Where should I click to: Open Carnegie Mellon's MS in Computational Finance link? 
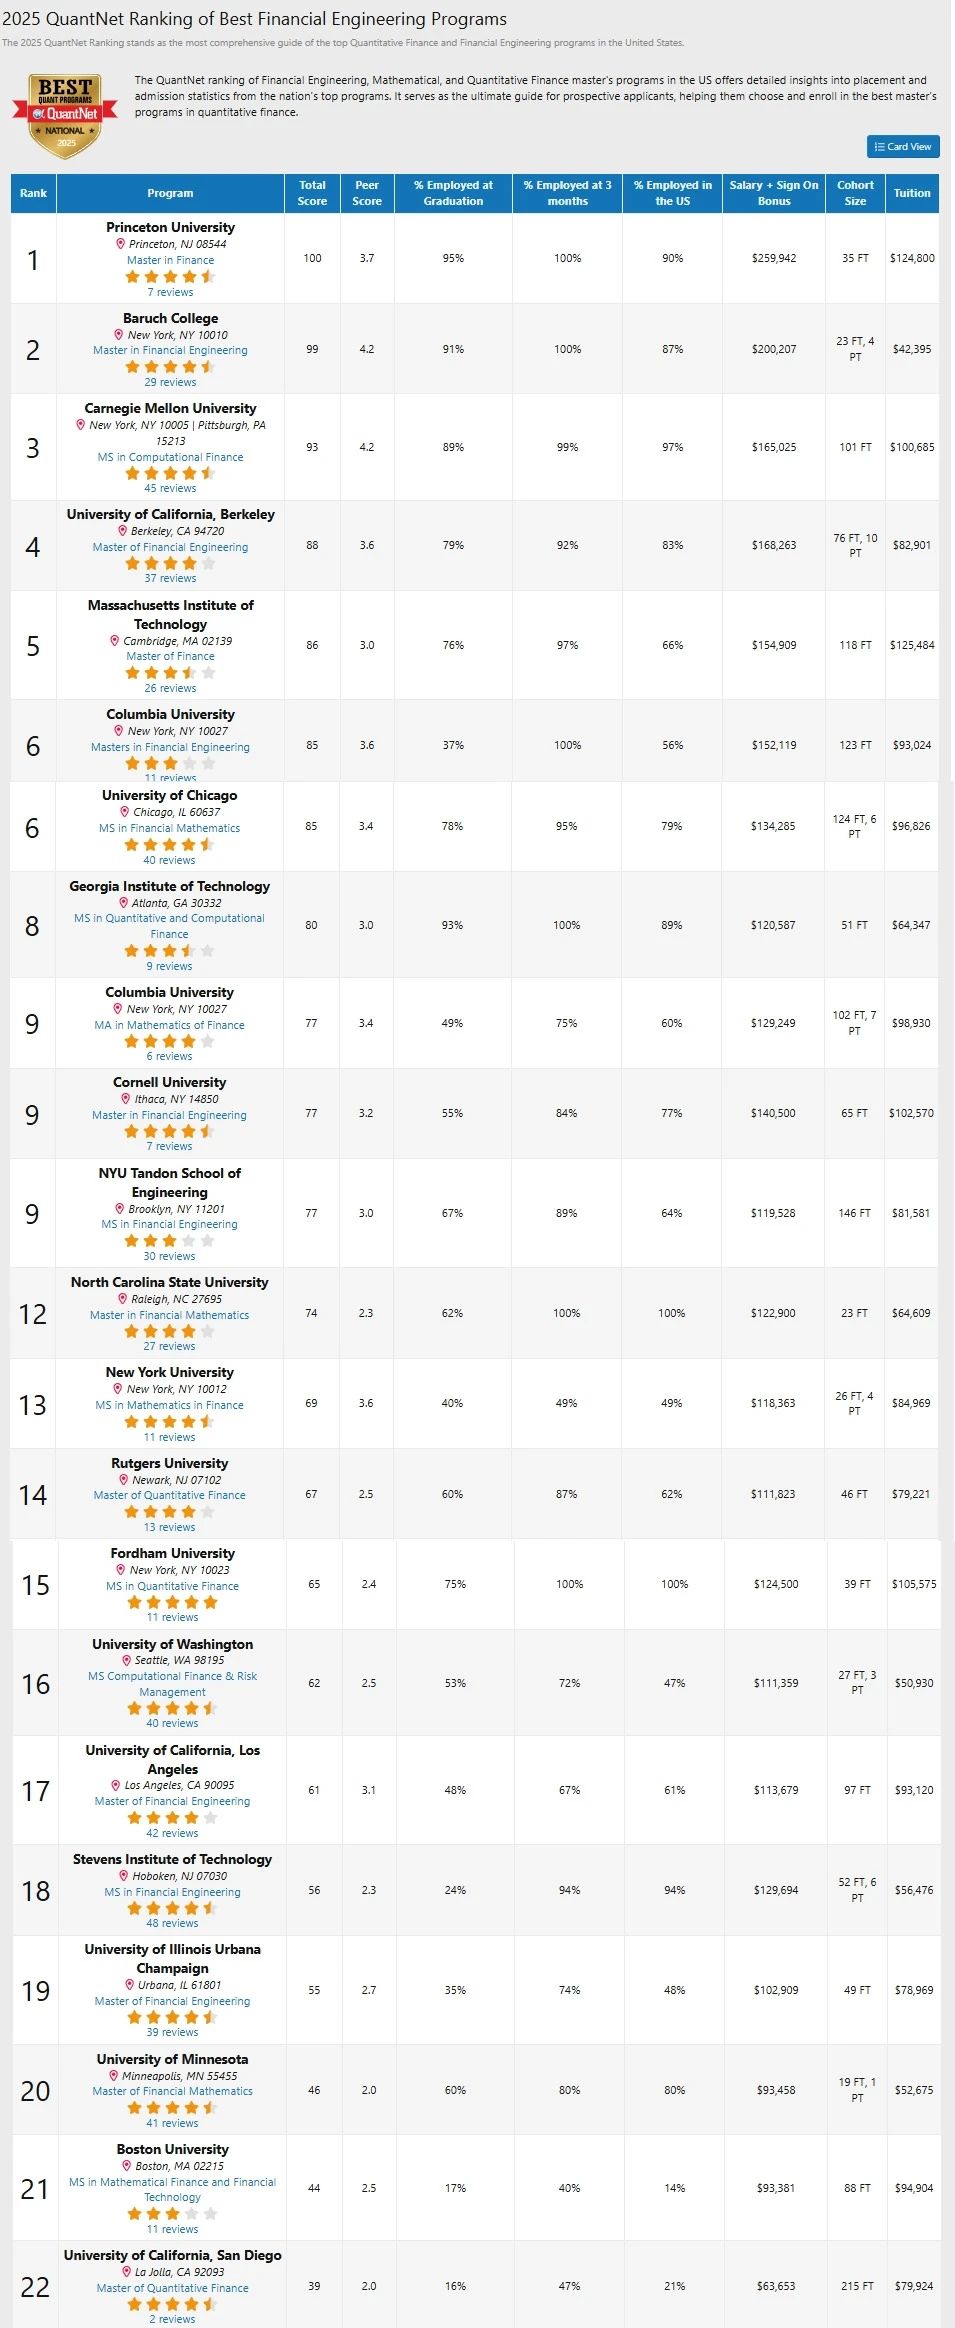click(x=170, y=457)
